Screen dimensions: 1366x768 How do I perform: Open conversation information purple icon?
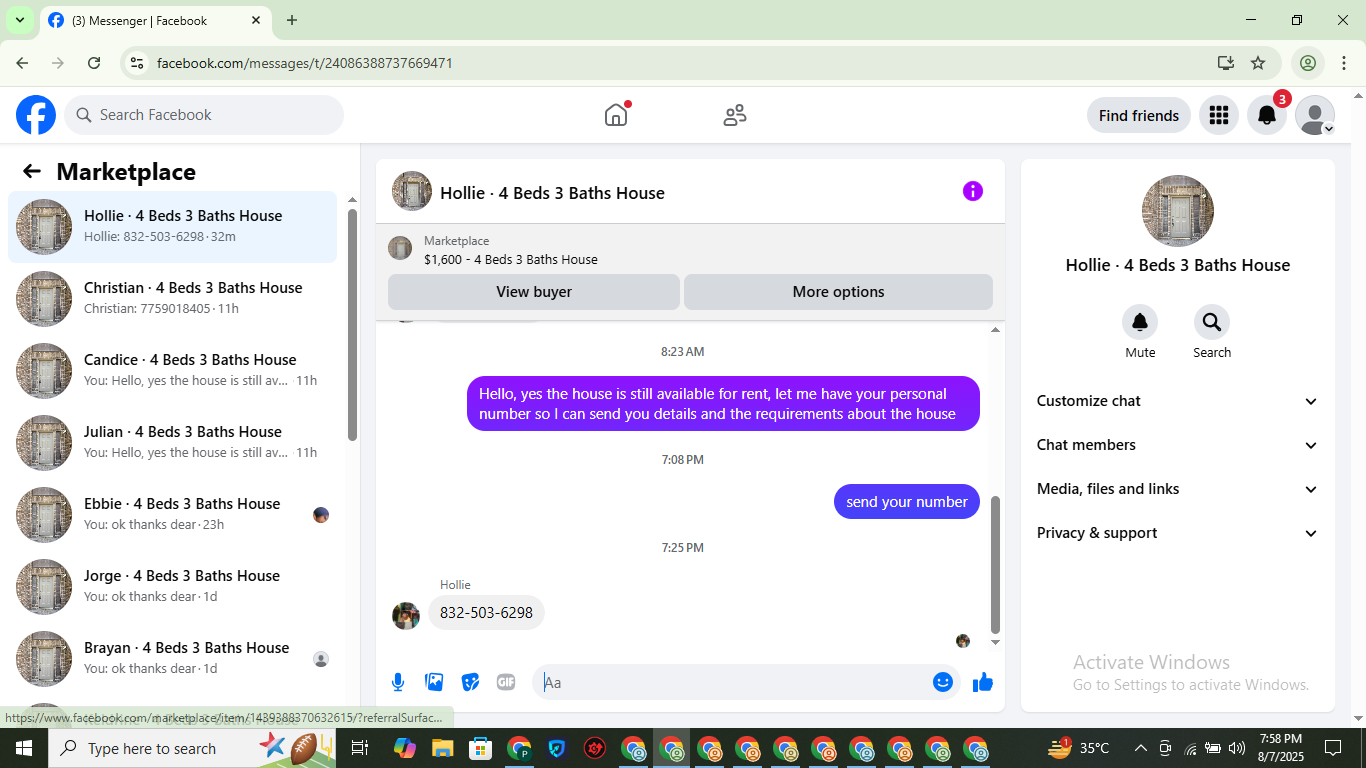972,191
